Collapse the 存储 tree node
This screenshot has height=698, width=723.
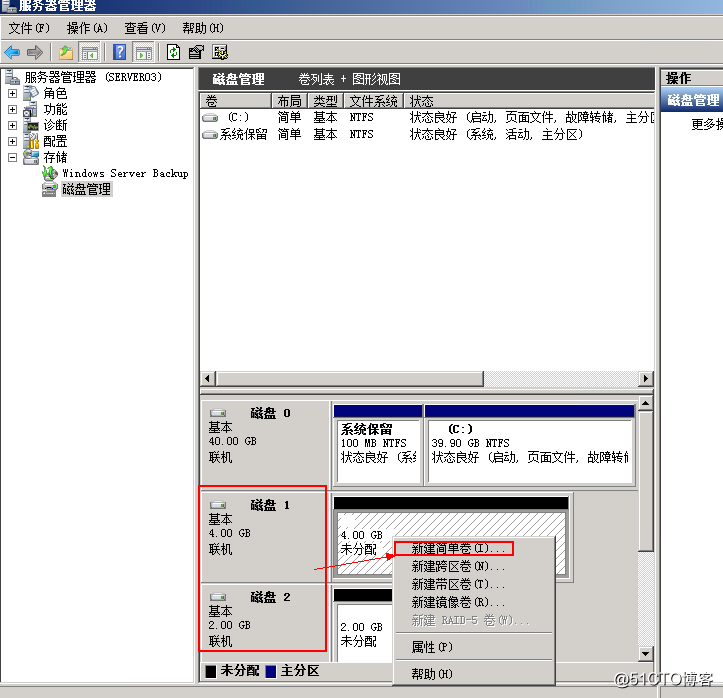click(x=12, y=158)
